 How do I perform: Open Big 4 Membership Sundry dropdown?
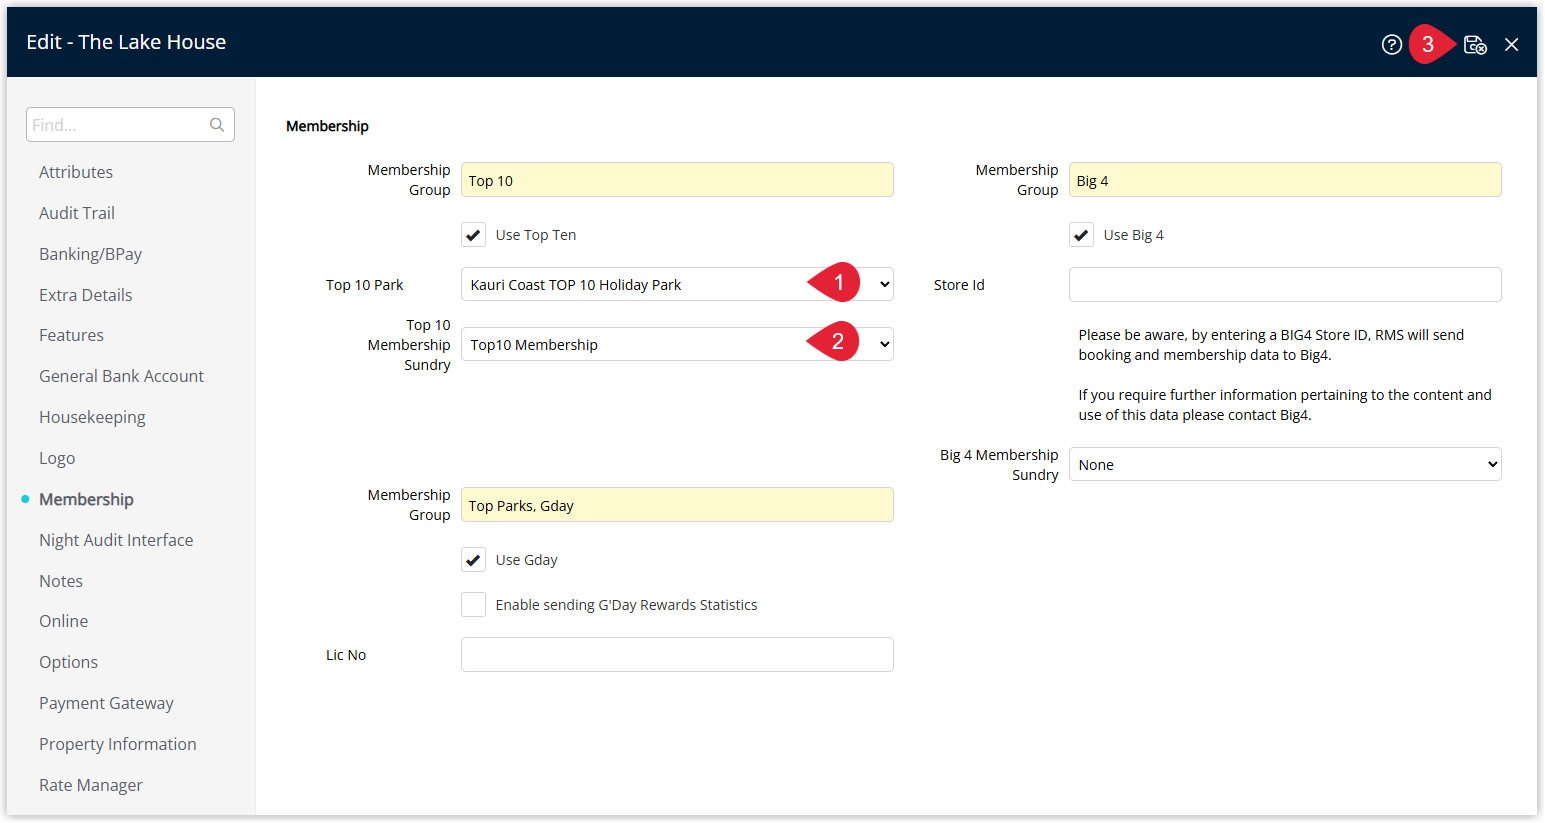tap(1285, 464)
